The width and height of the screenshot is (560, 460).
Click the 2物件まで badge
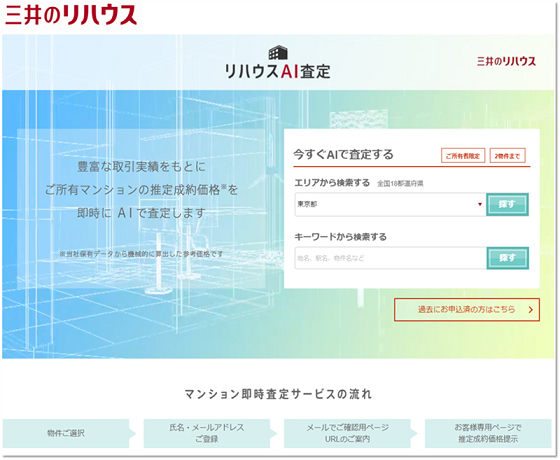(x=507, y=156)
